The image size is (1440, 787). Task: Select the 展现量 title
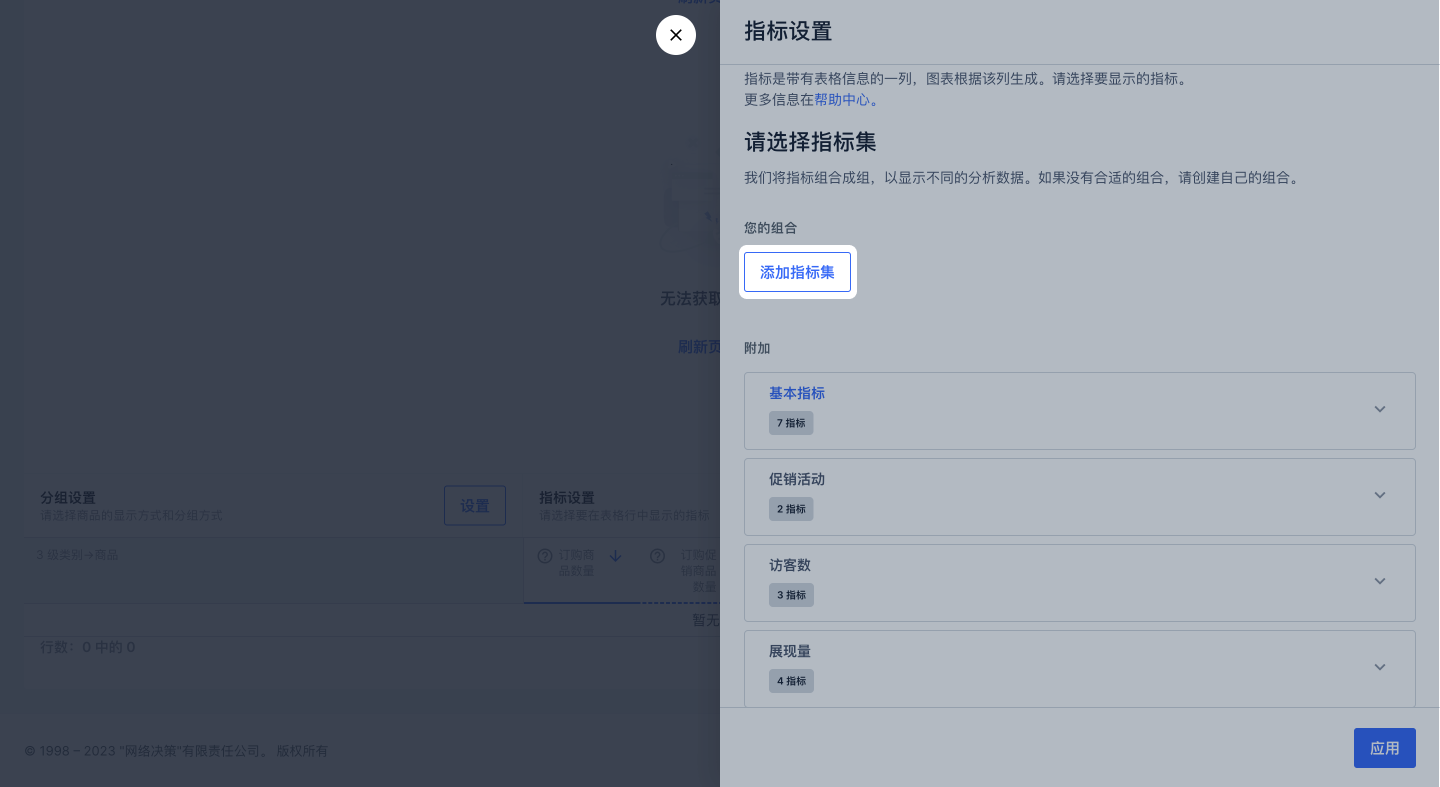click(x=790, y=651)
